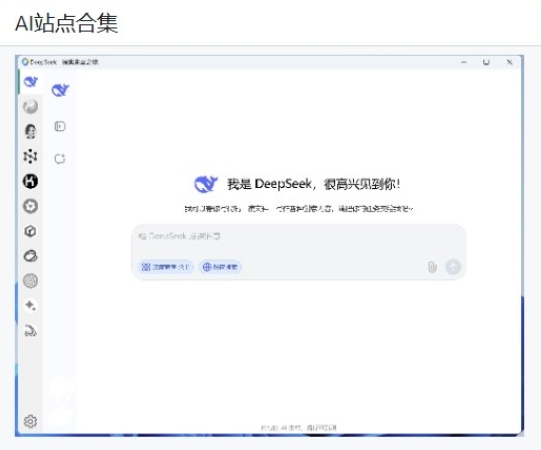Toggle the web search mode
This screenshot has width=542, height=450.
[x=220, y=267]
